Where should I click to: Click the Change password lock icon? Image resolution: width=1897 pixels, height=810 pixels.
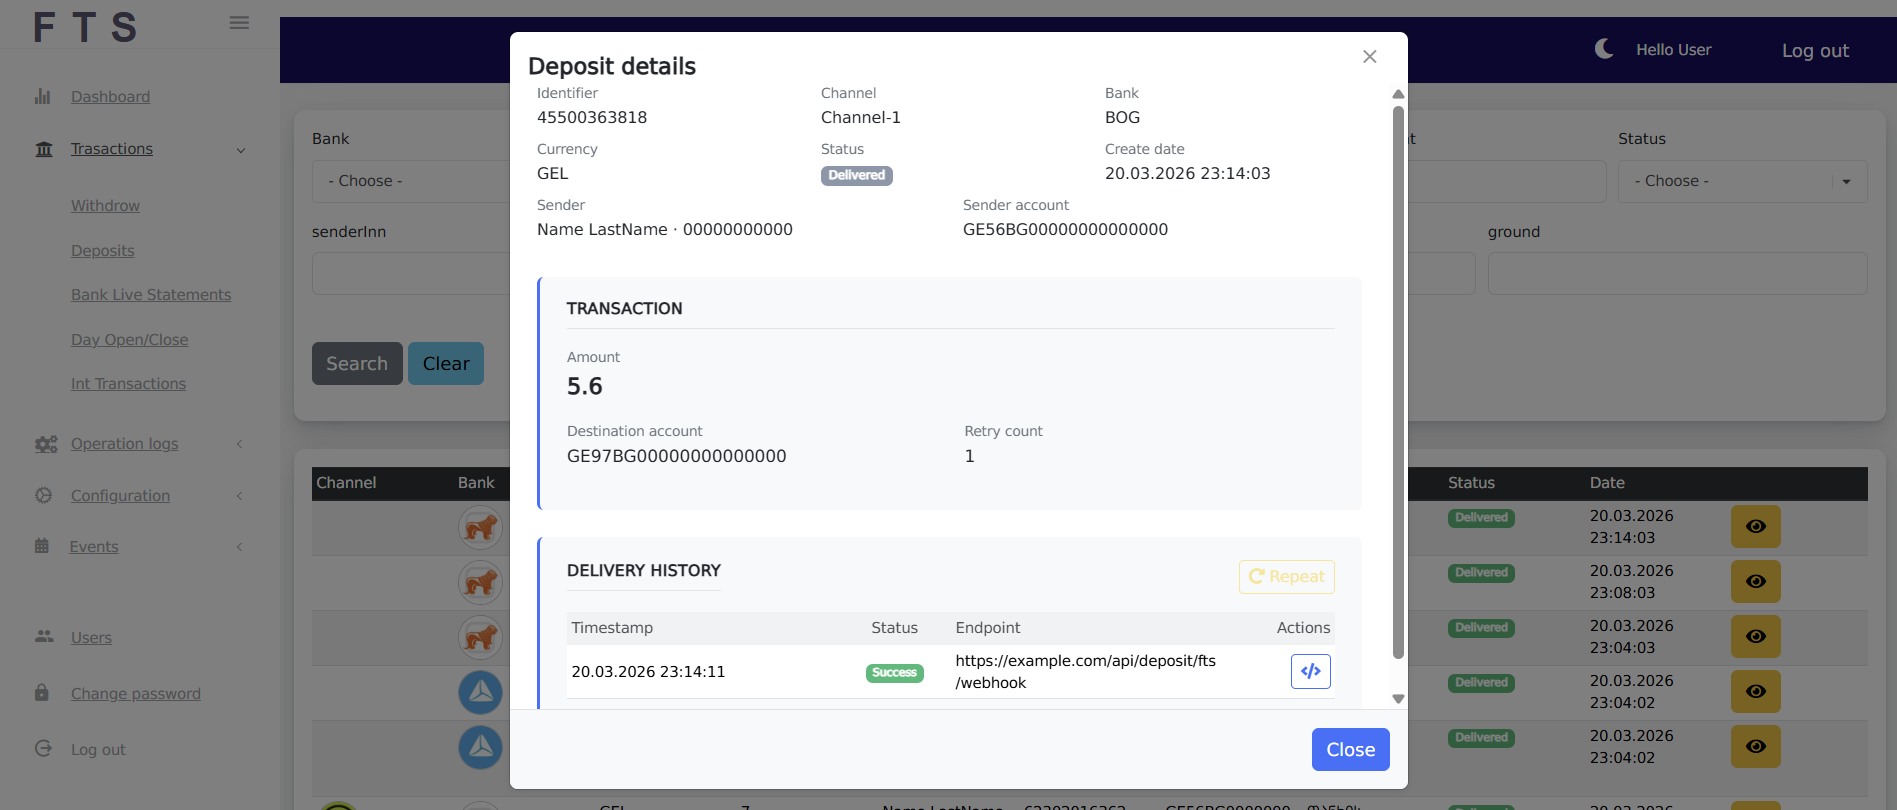point(42,693)
